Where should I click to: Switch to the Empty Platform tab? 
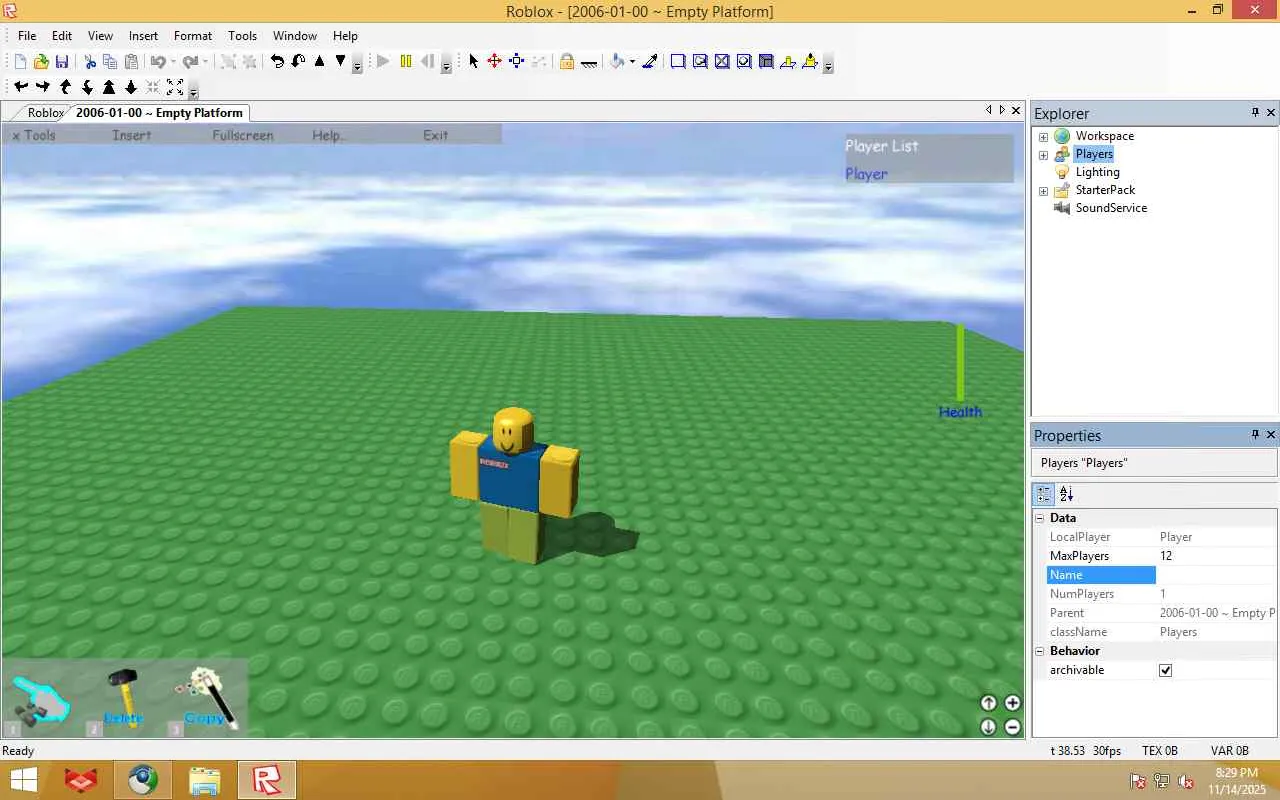pyautogui.click(x=159, y=113)
